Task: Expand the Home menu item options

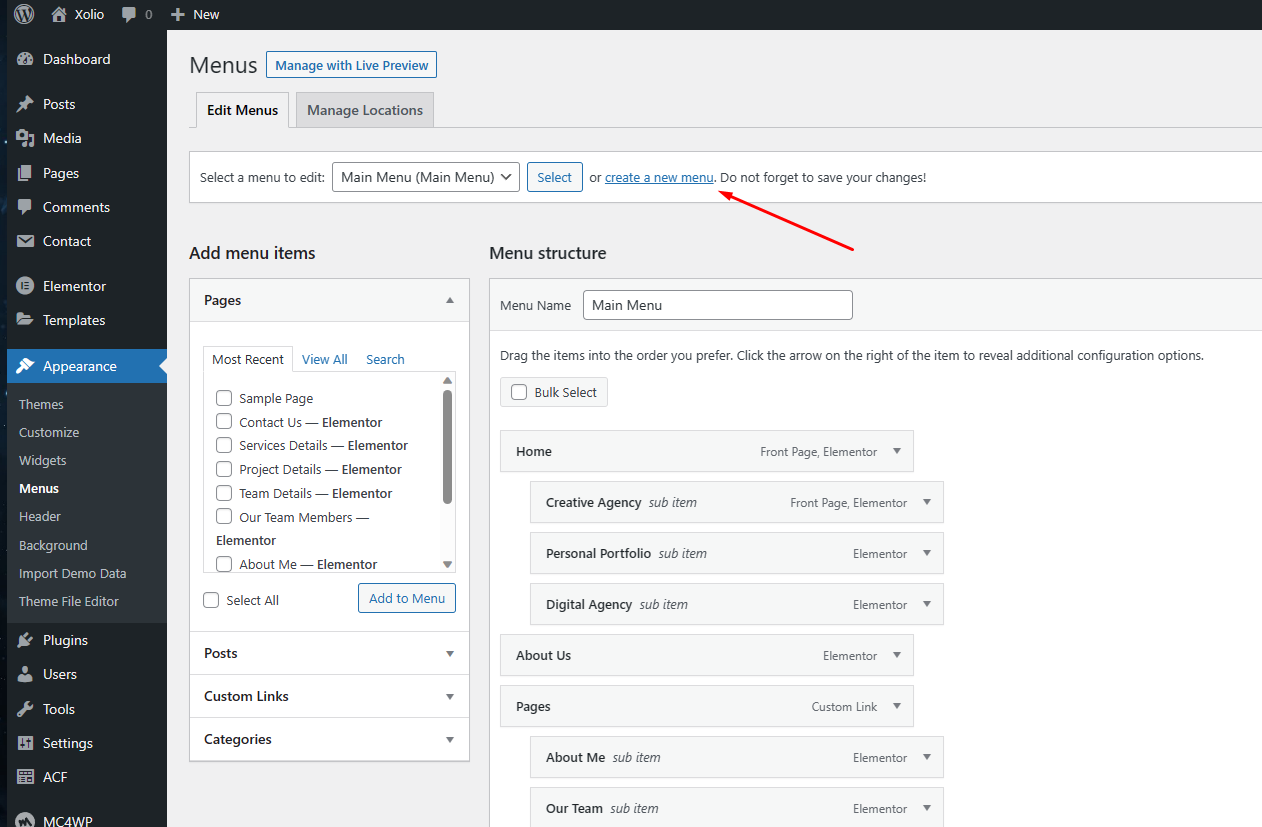Action: pos(897,451)
